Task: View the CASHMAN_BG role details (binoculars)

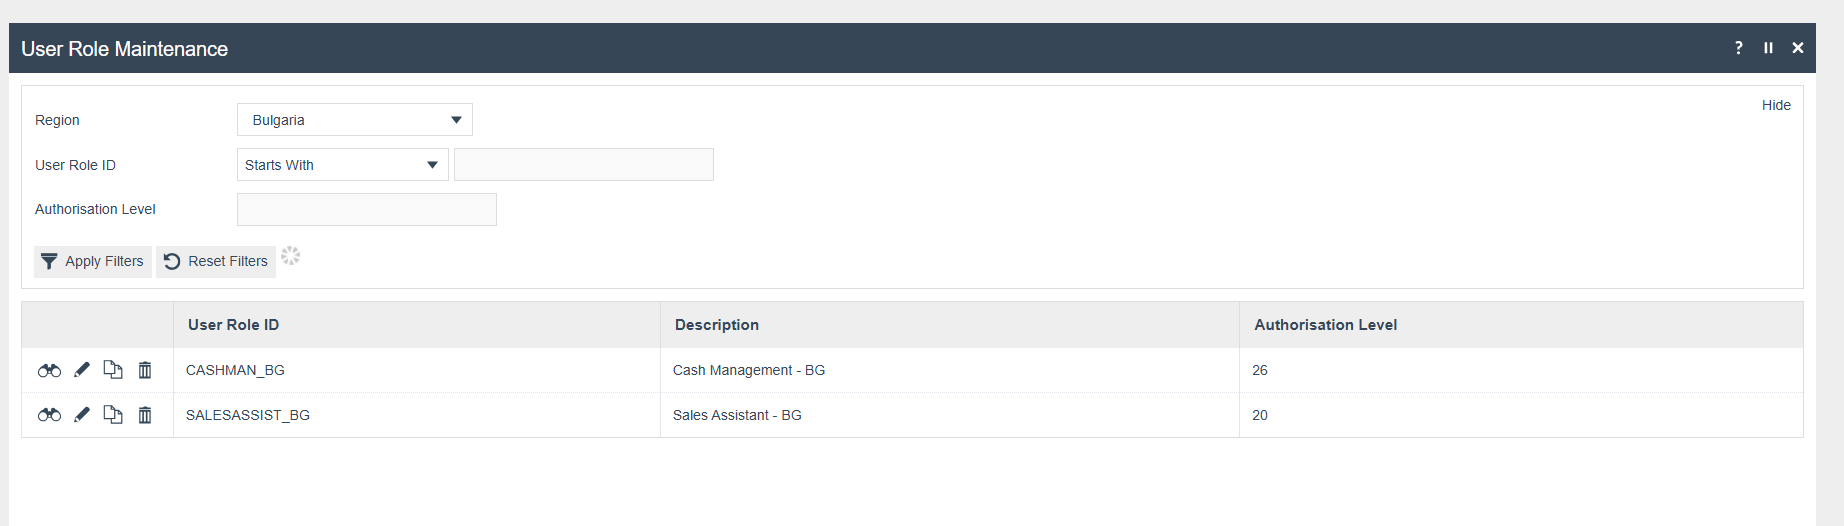Action: click(x=49, y=370)
